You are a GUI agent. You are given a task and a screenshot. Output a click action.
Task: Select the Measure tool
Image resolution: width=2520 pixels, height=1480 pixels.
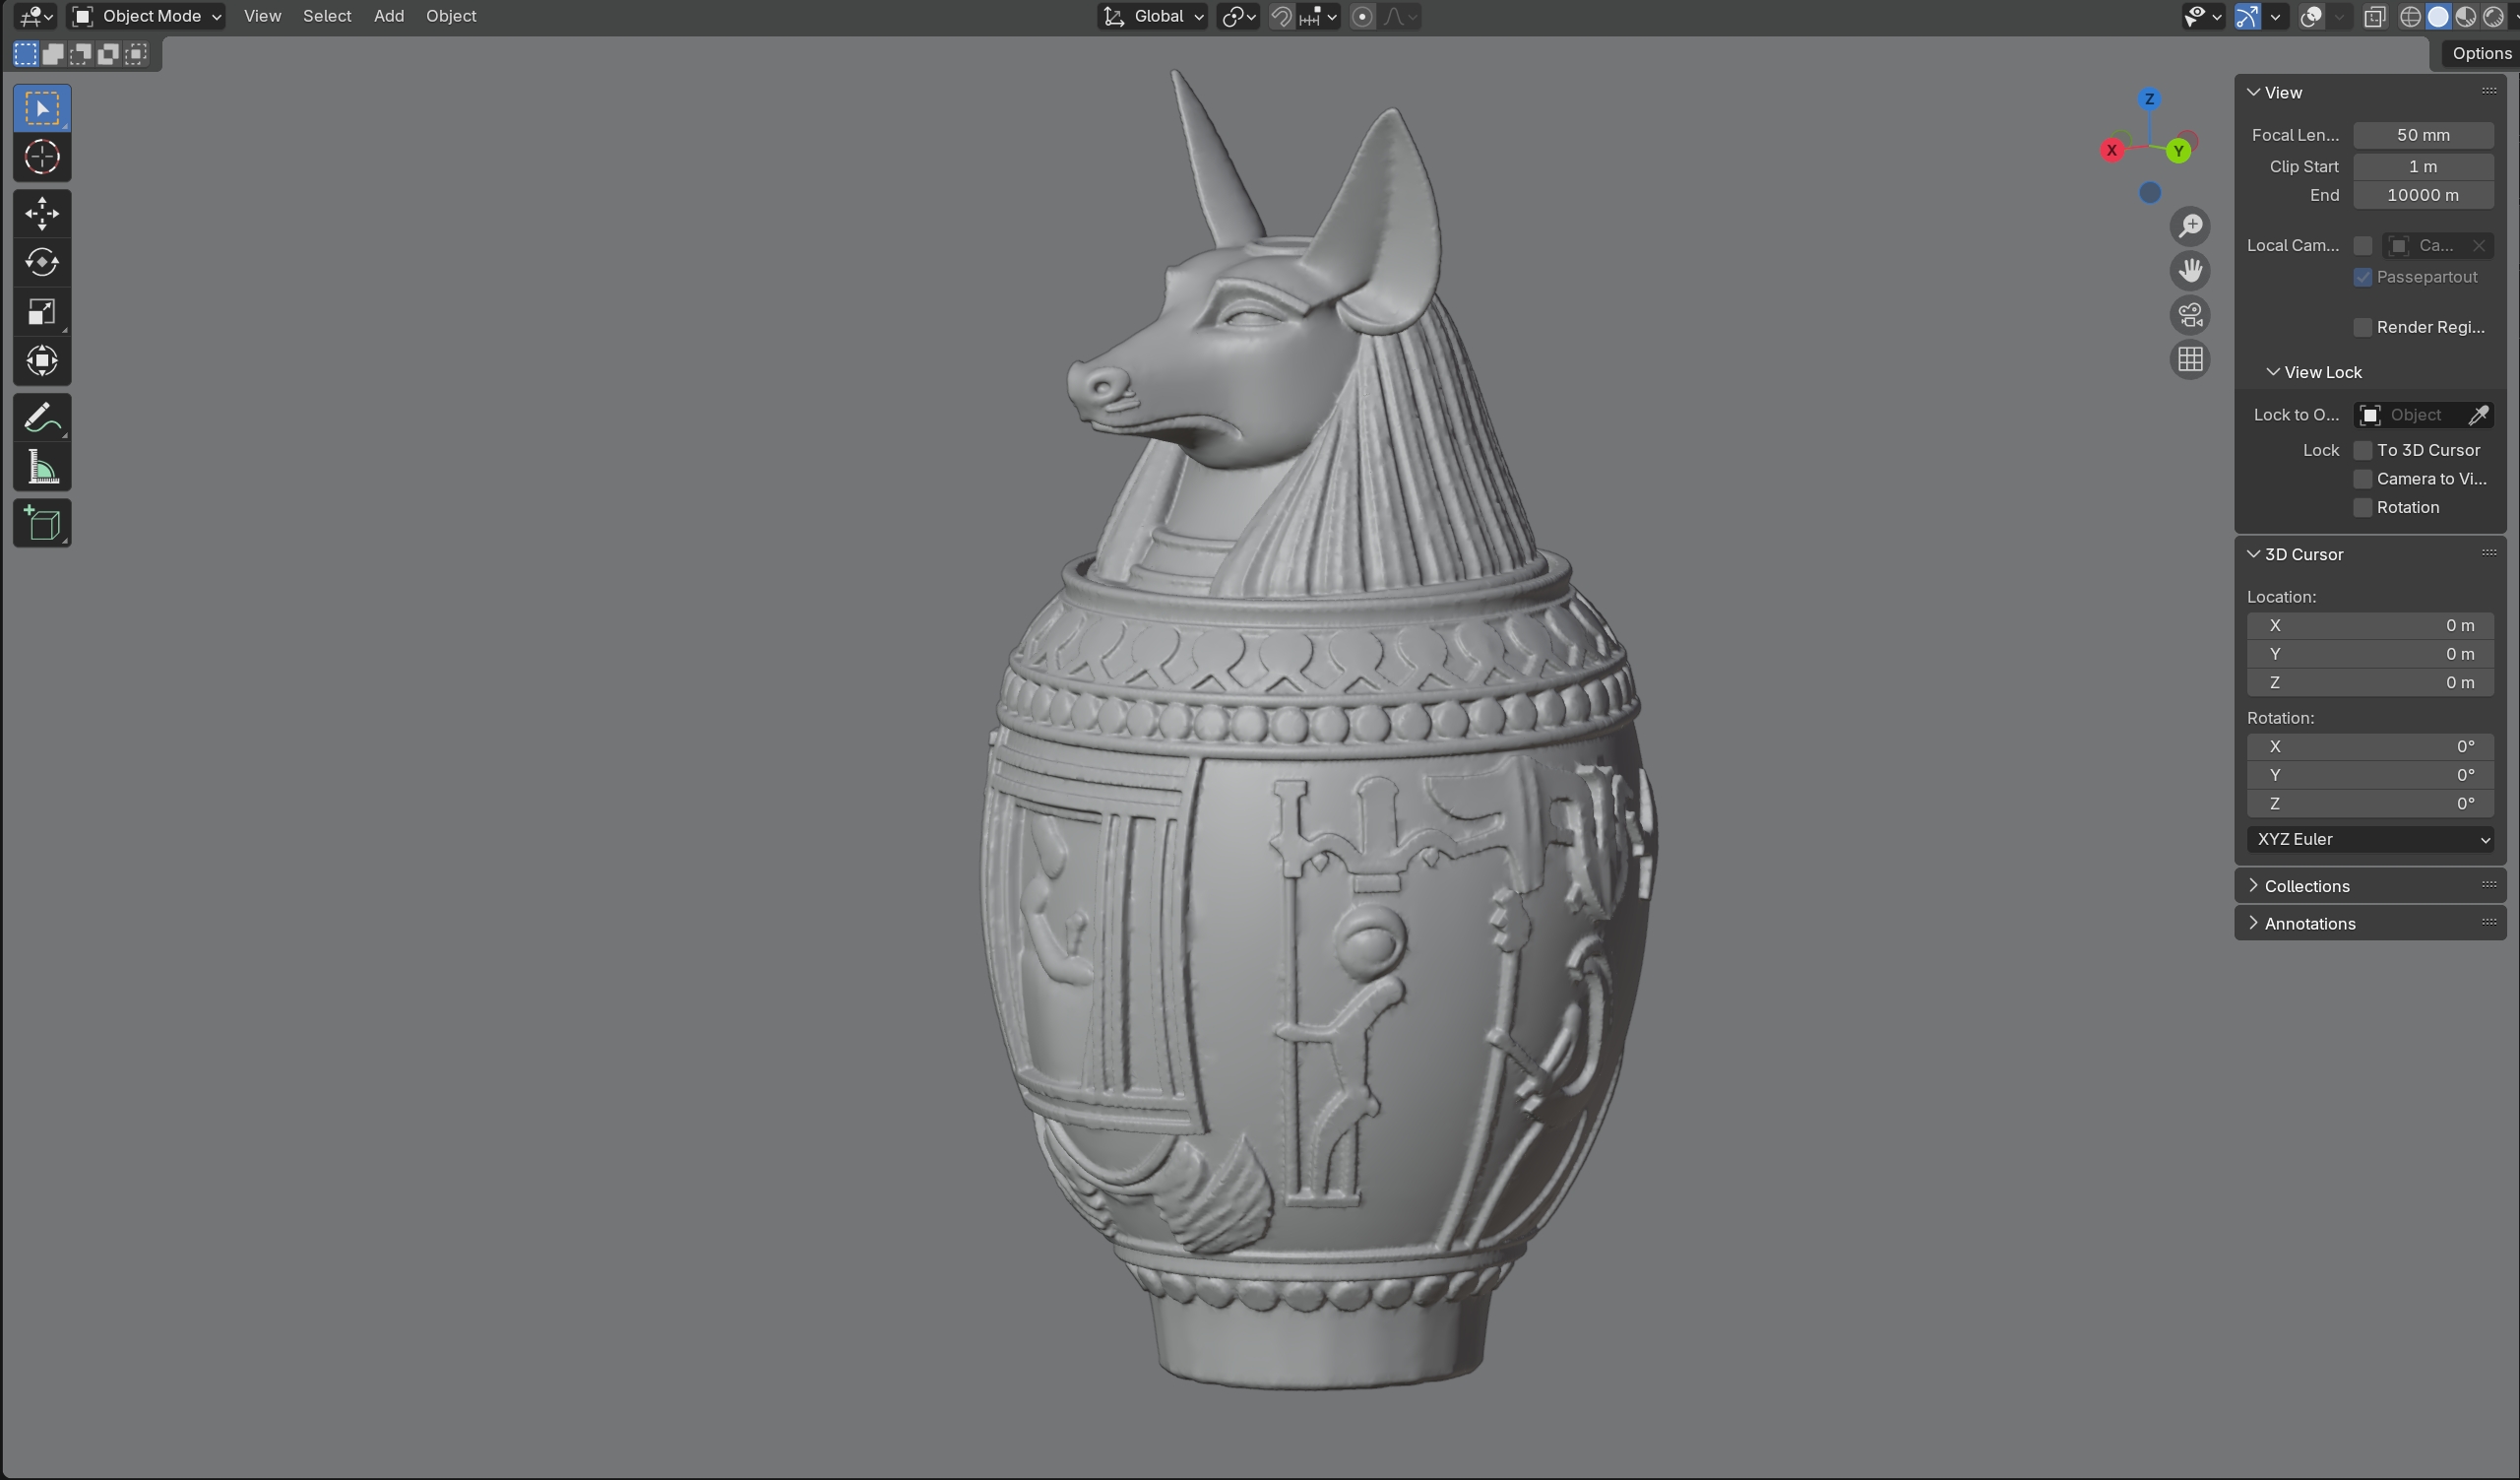pyautogui.click(x=42, y=468)
